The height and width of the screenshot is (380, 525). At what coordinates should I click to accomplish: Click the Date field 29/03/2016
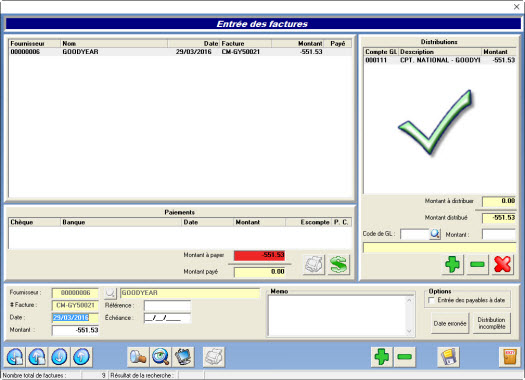coord(75,318)
